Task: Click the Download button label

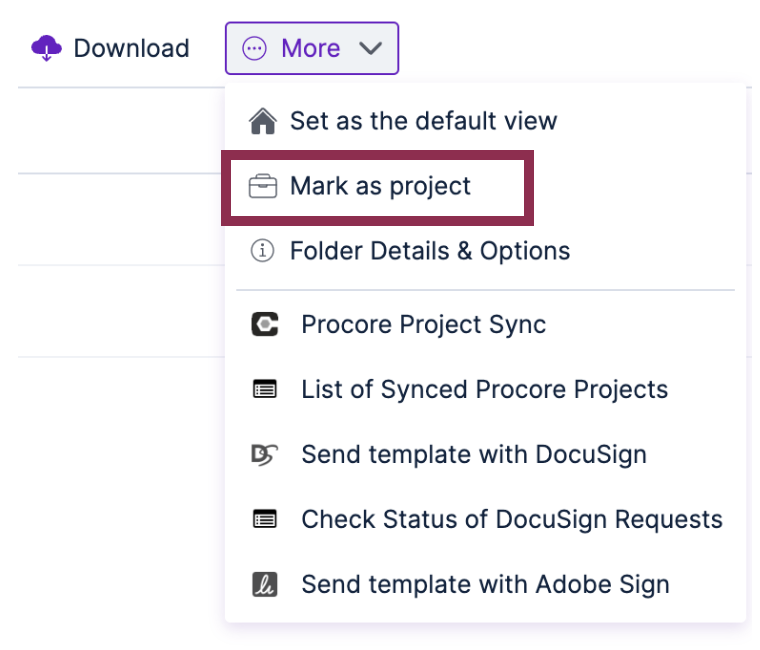Action: pyautogui.click(x=131, y=48)
